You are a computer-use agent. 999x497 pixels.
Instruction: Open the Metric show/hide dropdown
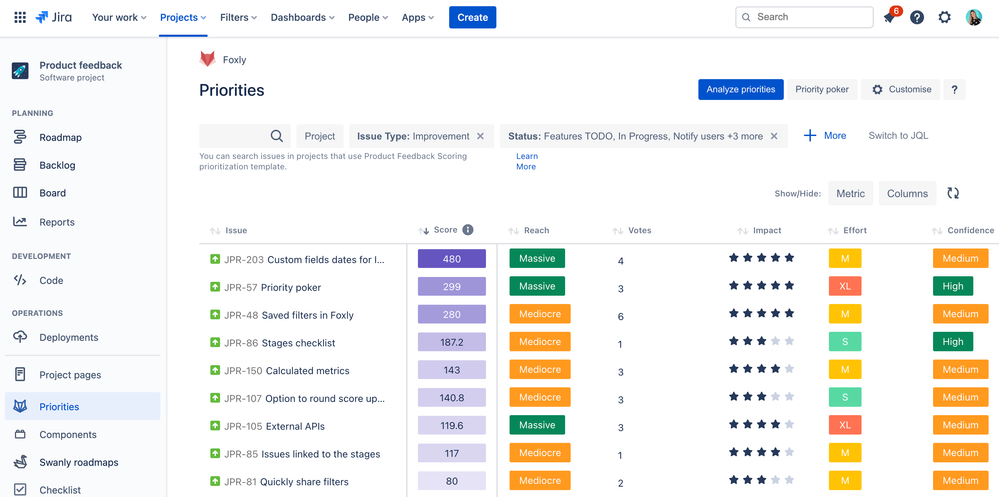(x=851, y=194)
